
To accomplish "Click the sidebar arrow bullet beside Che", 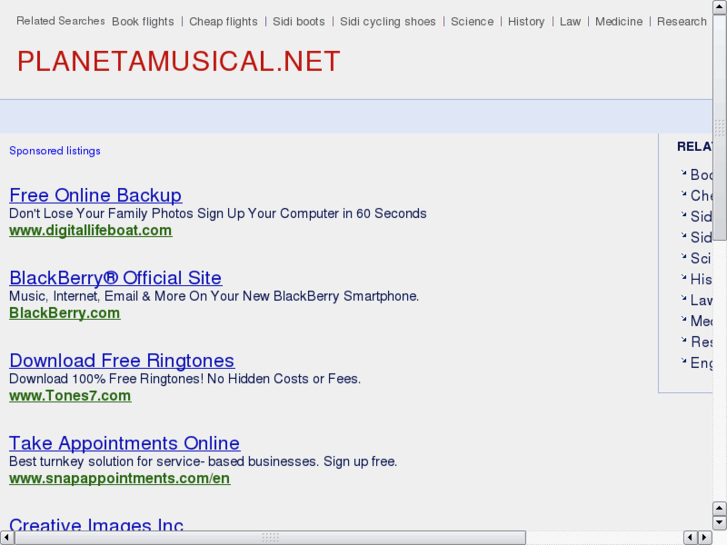I will [683, 194].
